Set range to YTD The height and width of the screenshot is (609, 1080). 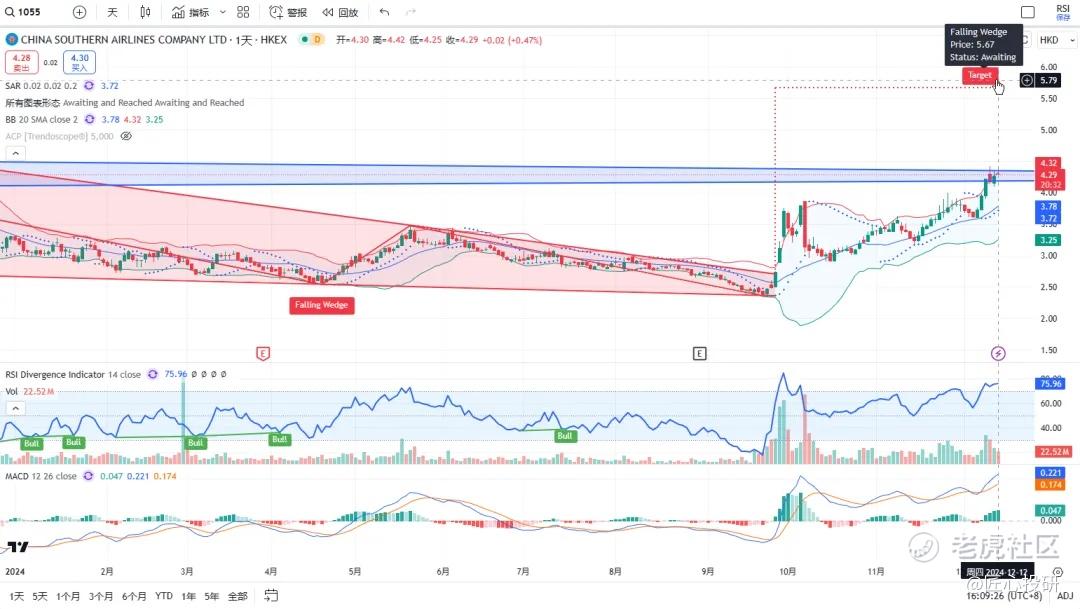tap(164, 596)
